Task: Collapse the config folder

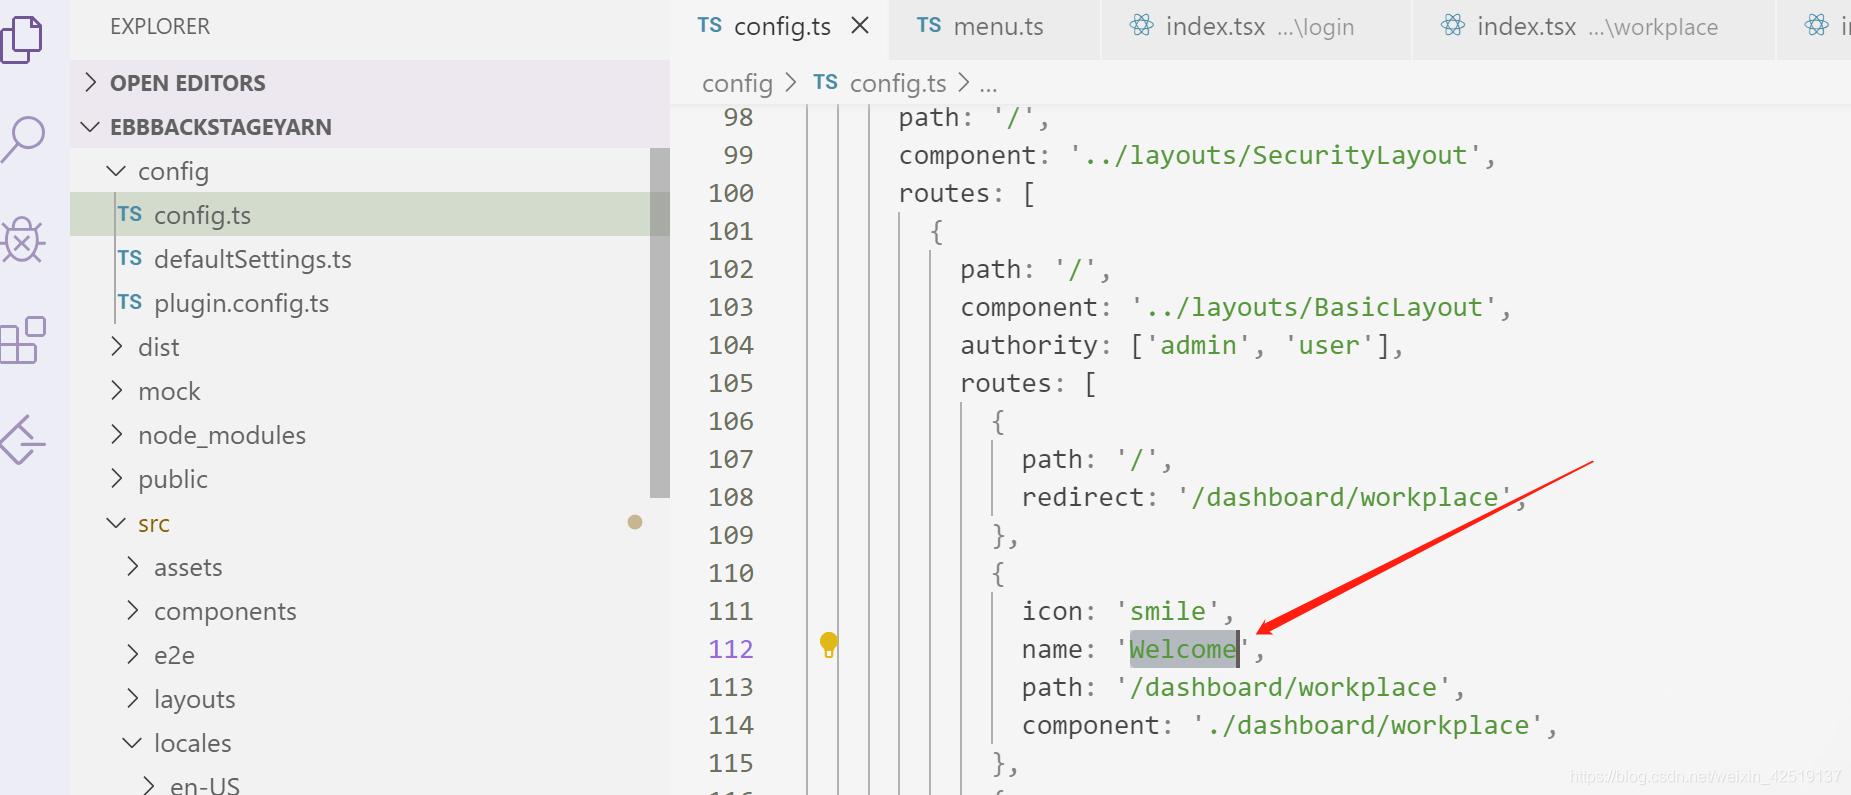Action: 116,171
